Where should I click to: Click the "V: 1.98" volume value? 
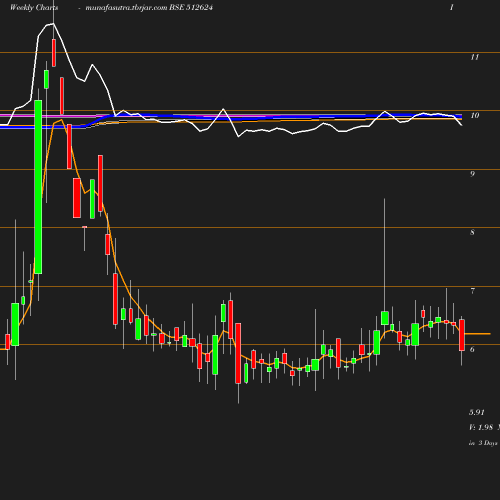point(481,427)
